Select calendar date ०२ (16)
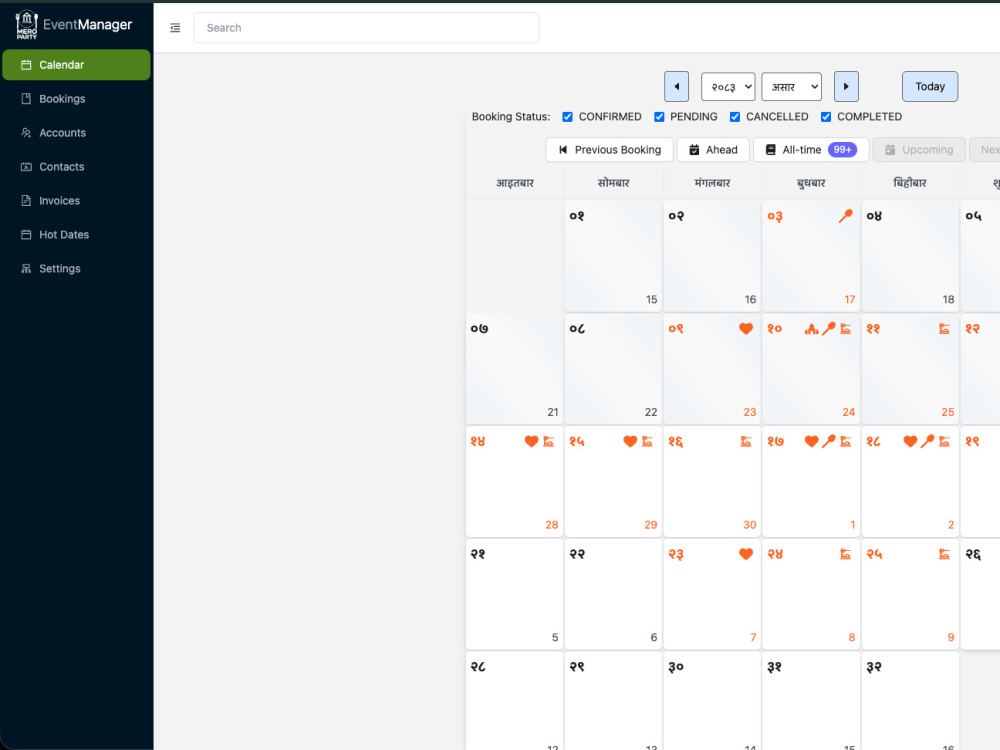Screen dimensions: 1000x750 pyautogui.click(x=712, y=256)
